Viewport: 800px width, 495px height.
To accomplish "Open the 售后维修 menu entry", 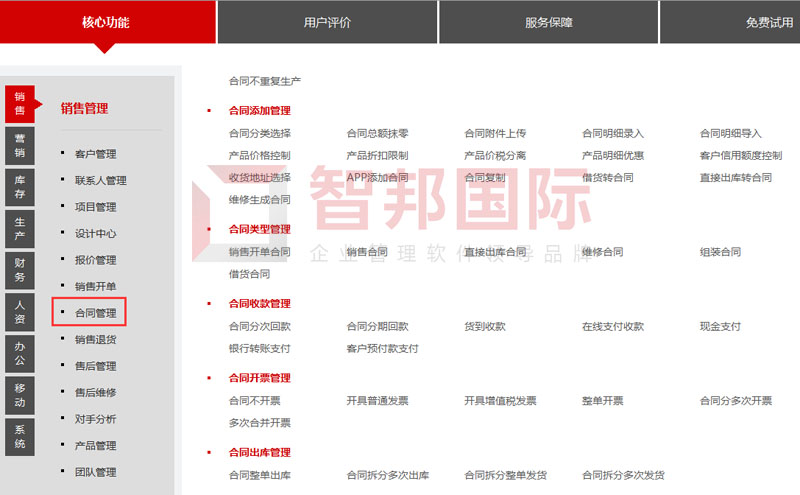I will pyautogui.click(x=95, y=393).
